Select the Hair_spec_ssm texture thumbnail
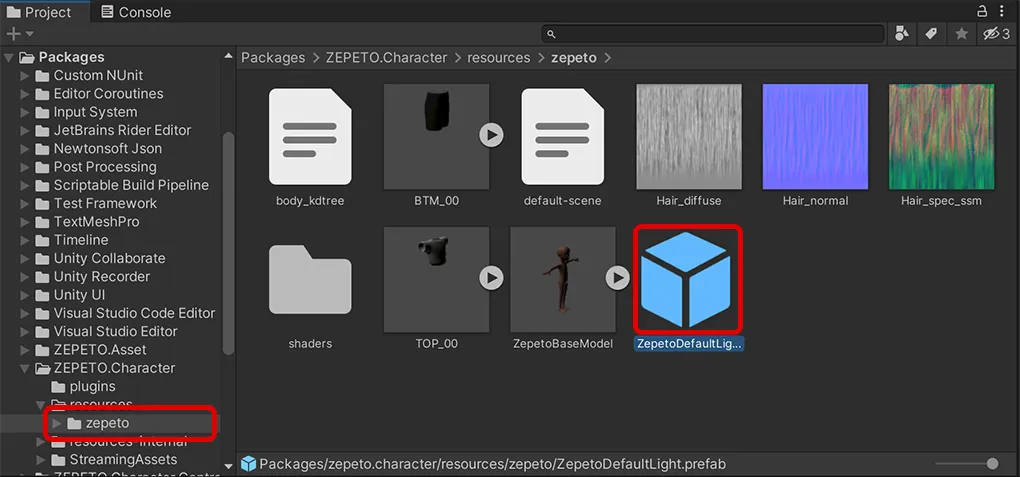The image size is (1020, 477). (x=941, y=137)
